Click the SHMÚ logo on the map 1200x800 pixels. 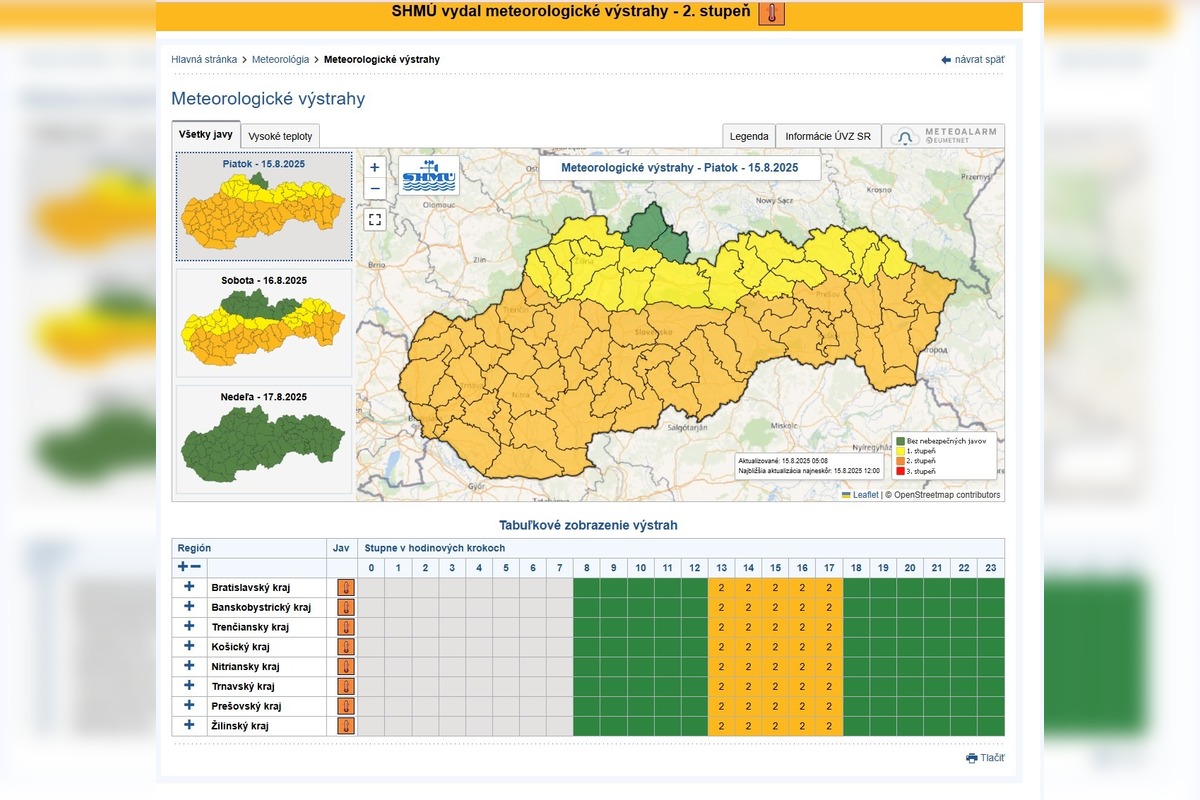429,175
